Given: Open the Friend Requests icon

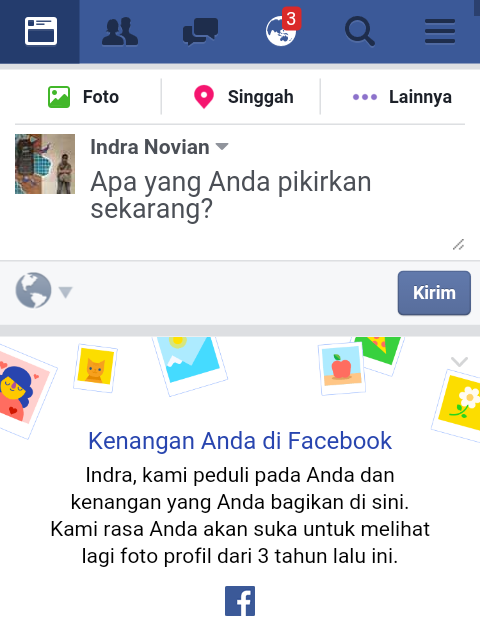Looking at the screenshot, I should pyautogui.click(x=120, y=31).
